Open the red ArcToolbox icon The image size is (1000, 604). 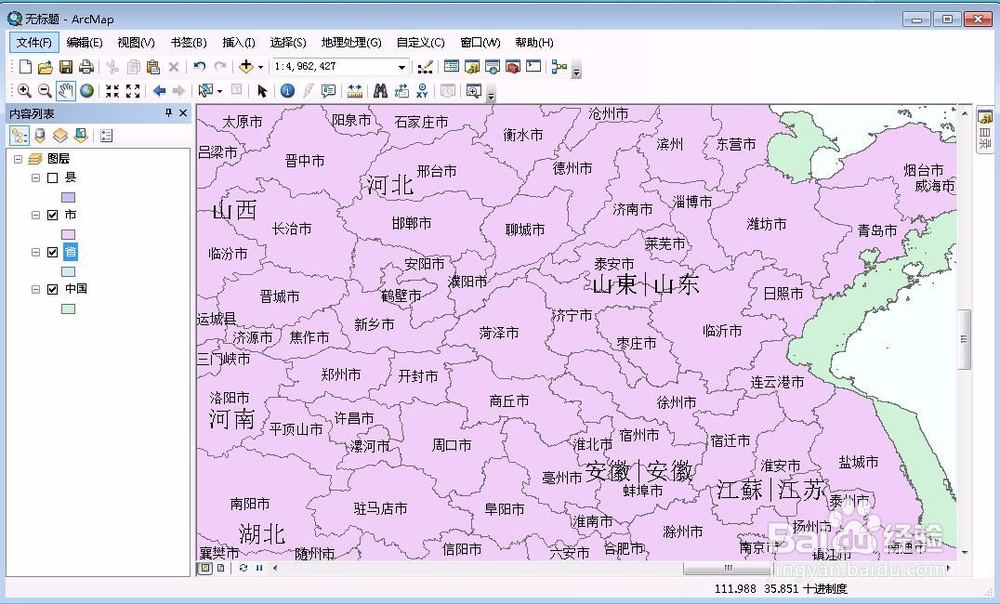click(513, 66)
